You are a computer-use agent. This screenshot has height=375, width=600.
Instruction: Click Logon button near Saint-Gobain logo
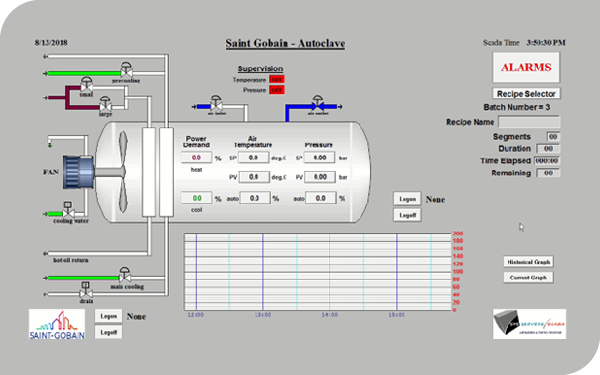pyautogui.click(x=108, y=316)
